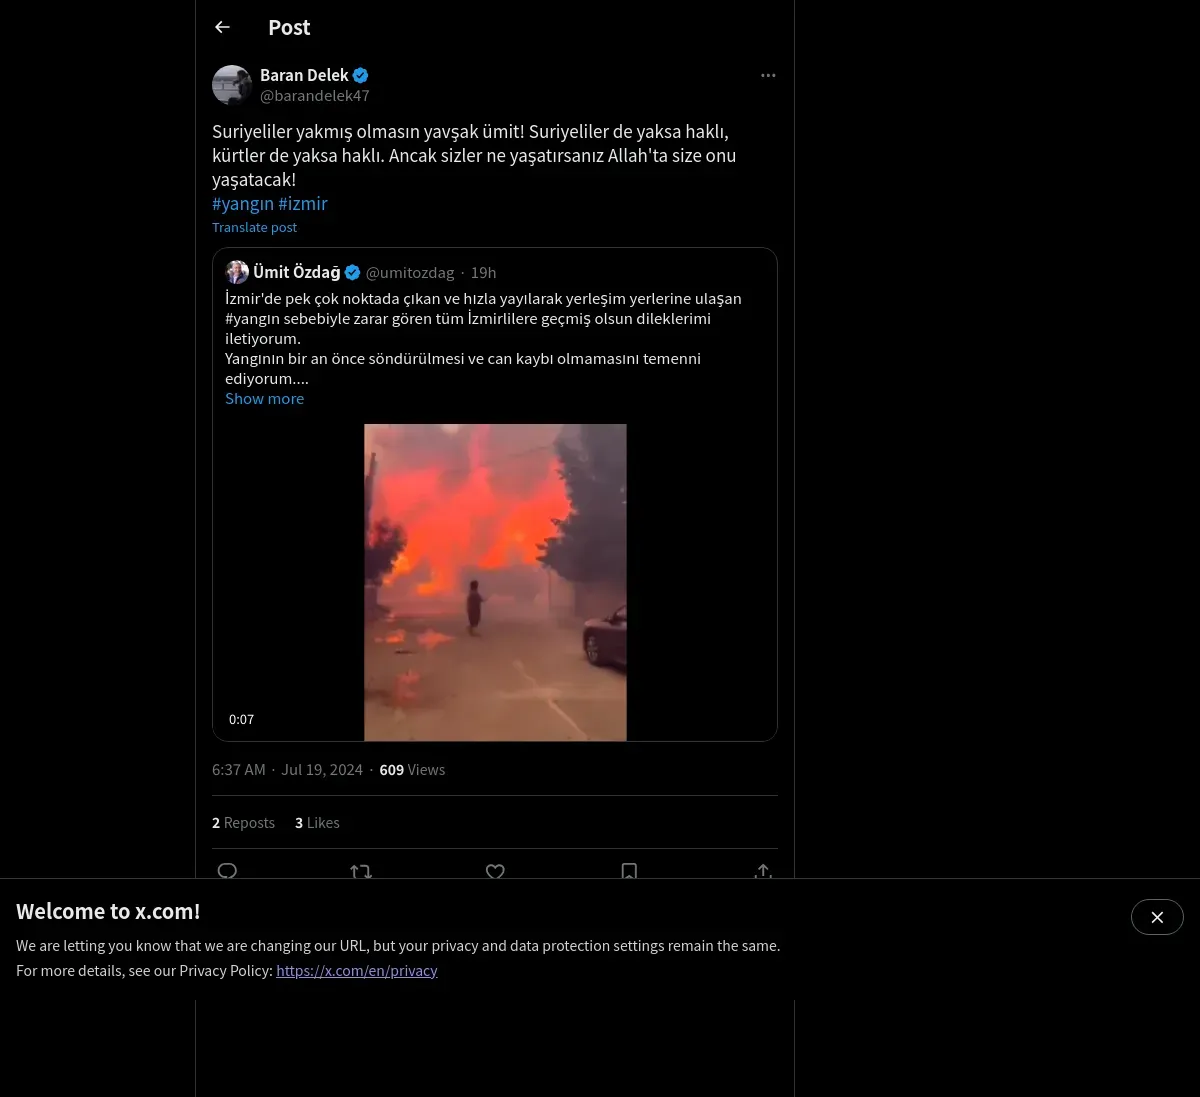Image resolution: width=1200 pixels, height=1097 pixels.
Task: View the 3 Likes list
Action: point(317,822)
